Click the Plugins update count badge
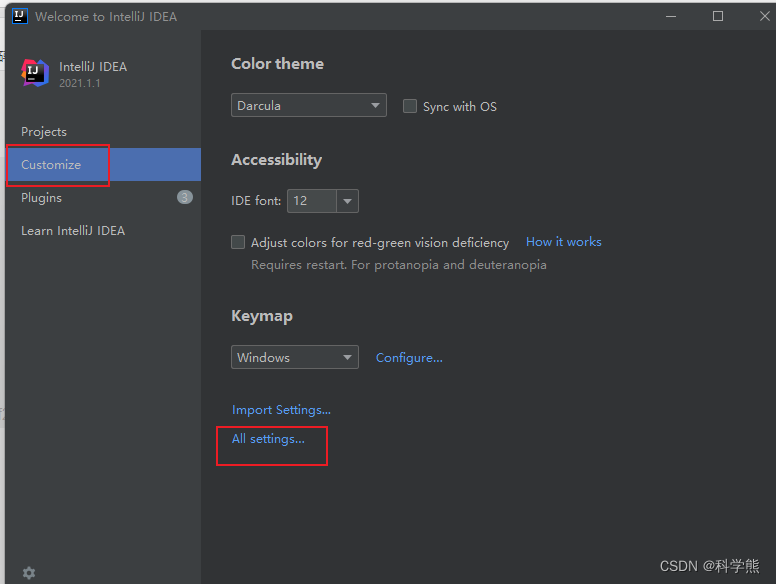Image resolution: width=776 pixels, height=584 pixels. (185, 197)
